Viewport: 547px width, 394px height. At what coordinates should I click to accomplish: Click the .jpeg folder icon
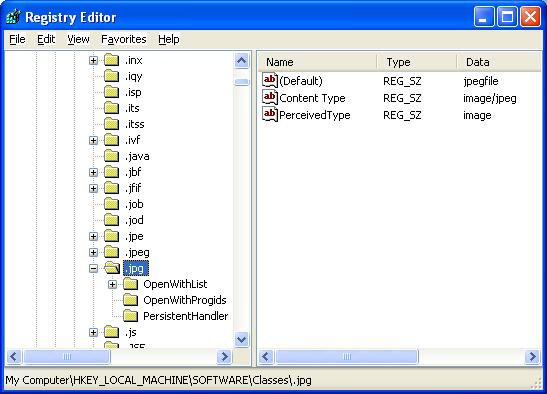[111, 252]
